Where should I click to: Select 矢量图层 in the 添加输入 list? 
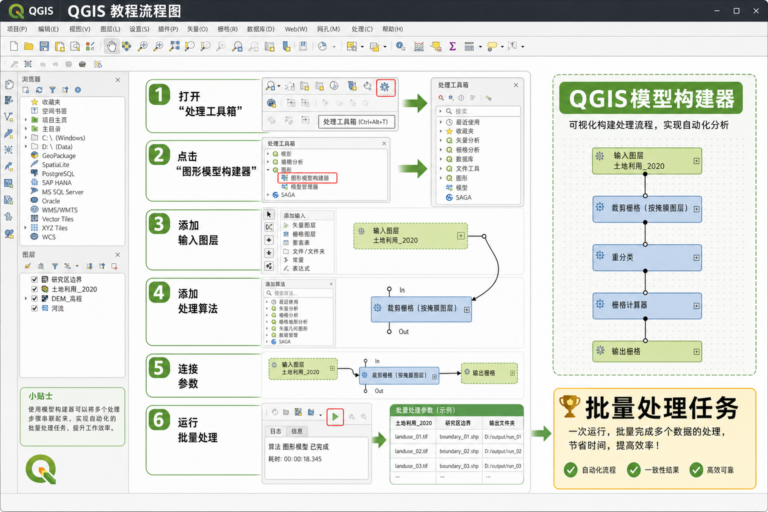point(299,225)
